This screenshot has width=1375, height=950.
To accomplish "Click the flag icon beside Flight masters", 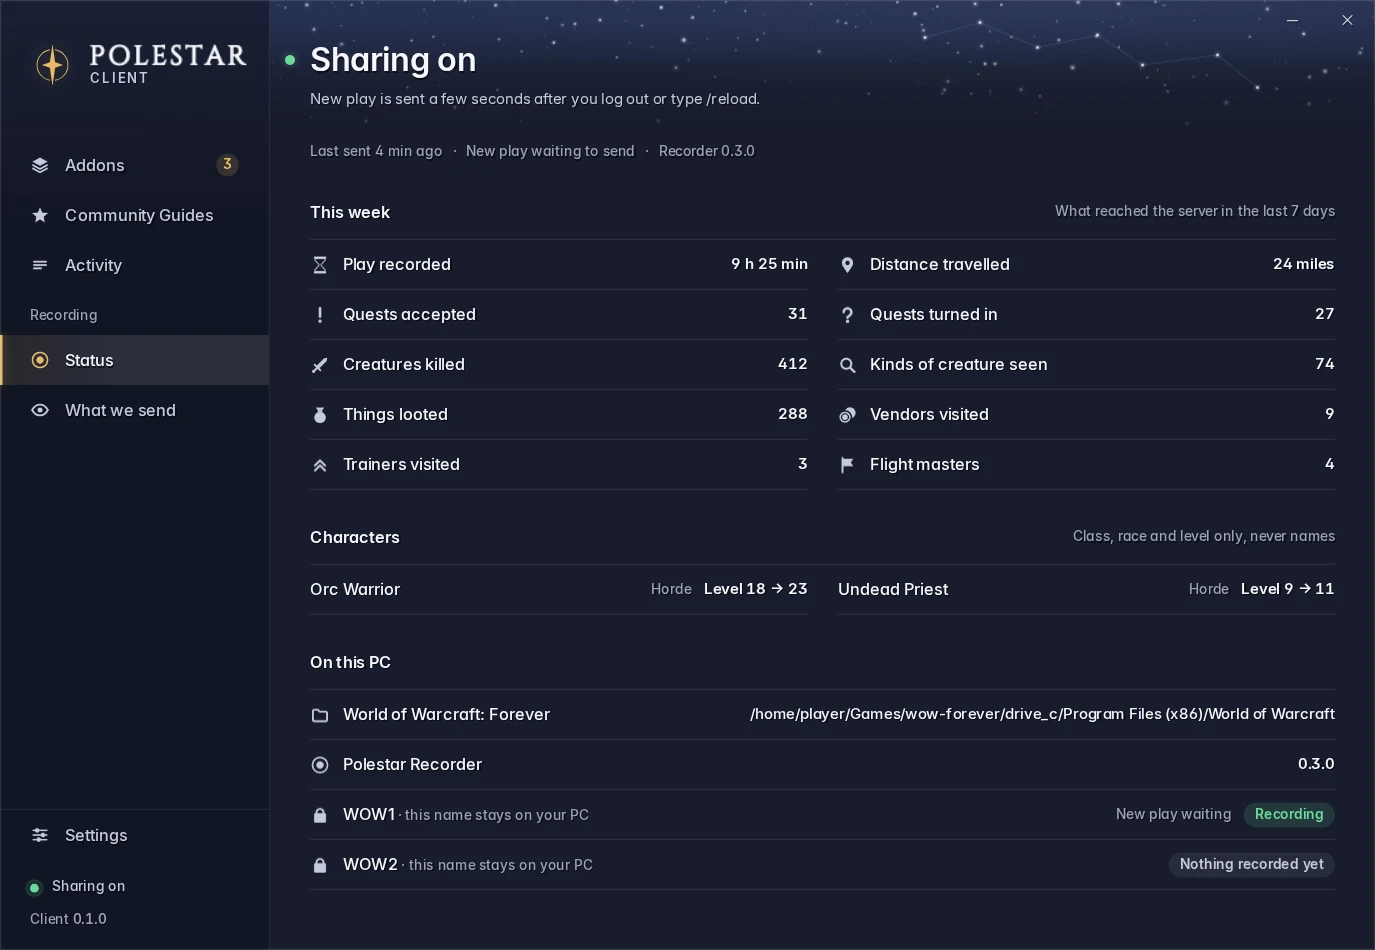I will tap(847, 465).
